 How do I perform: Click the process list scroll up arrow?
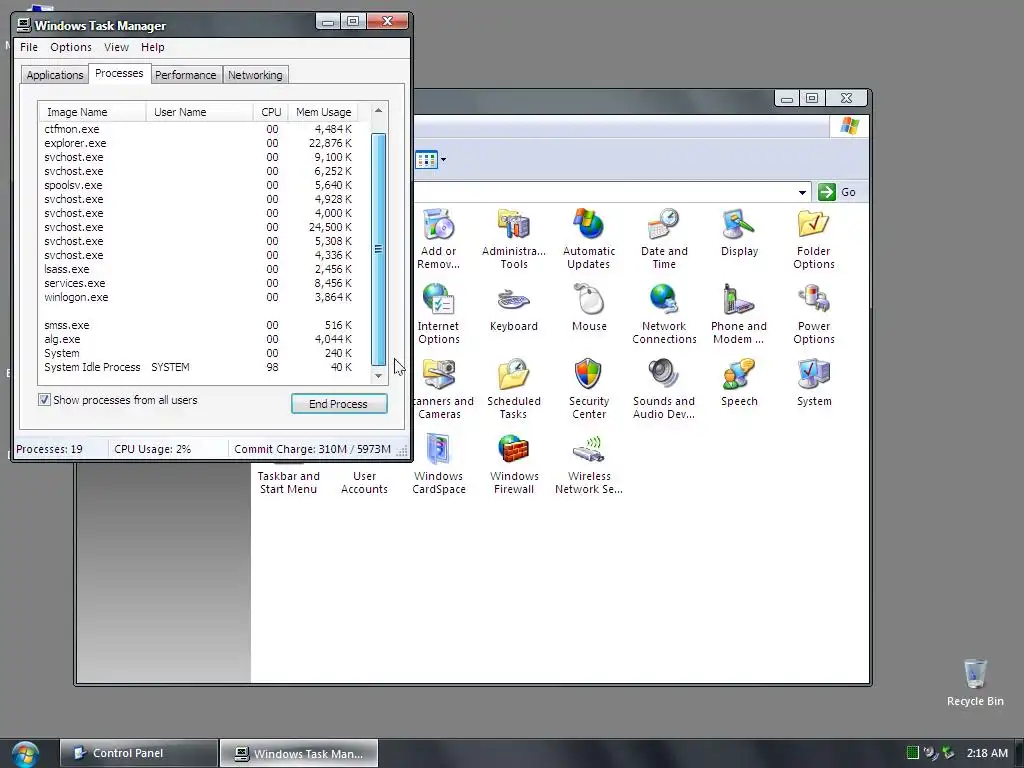click(x=378, y=111)
